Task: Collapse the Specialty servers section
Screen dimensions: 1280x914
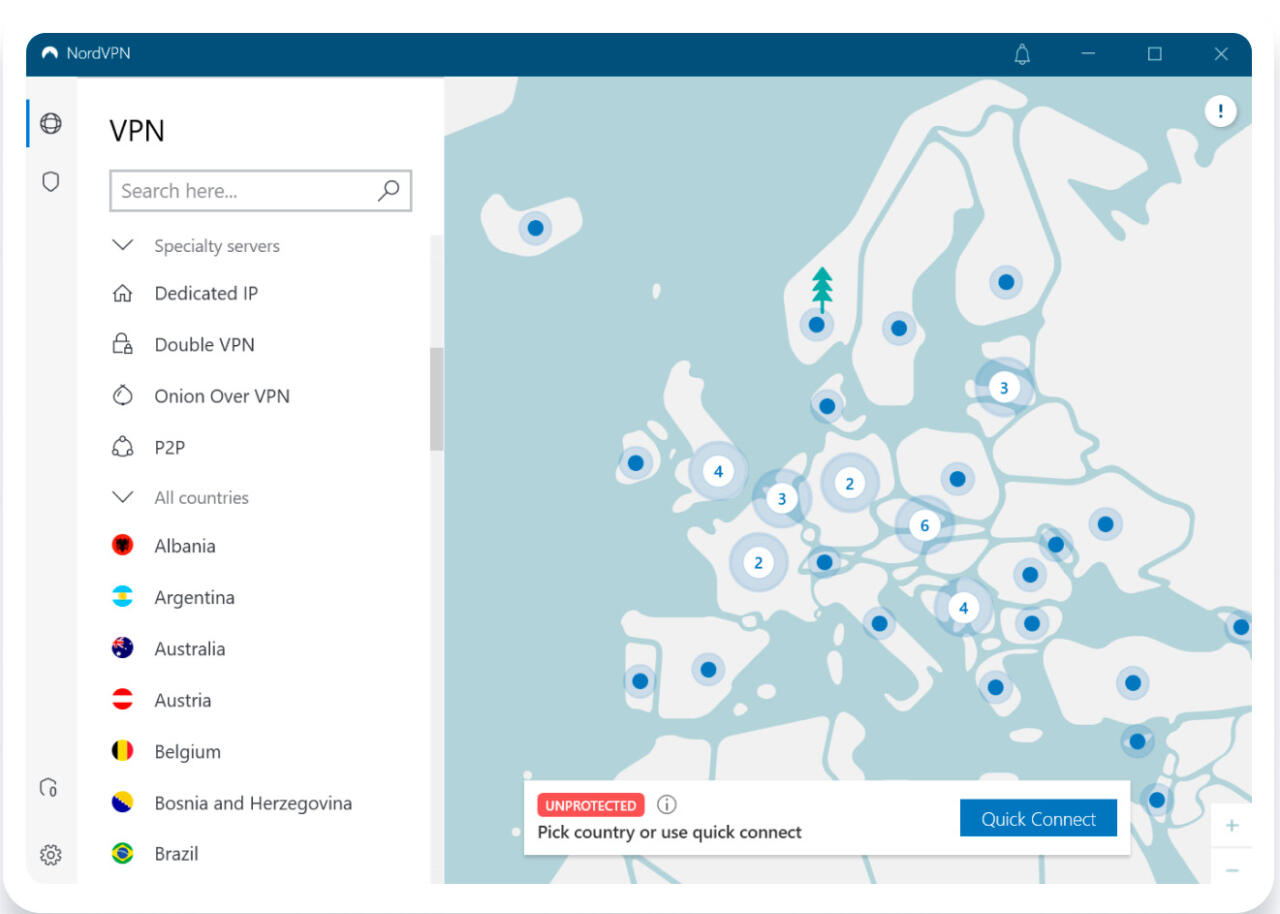Action: pyautogui.click(x=123, y=245)
